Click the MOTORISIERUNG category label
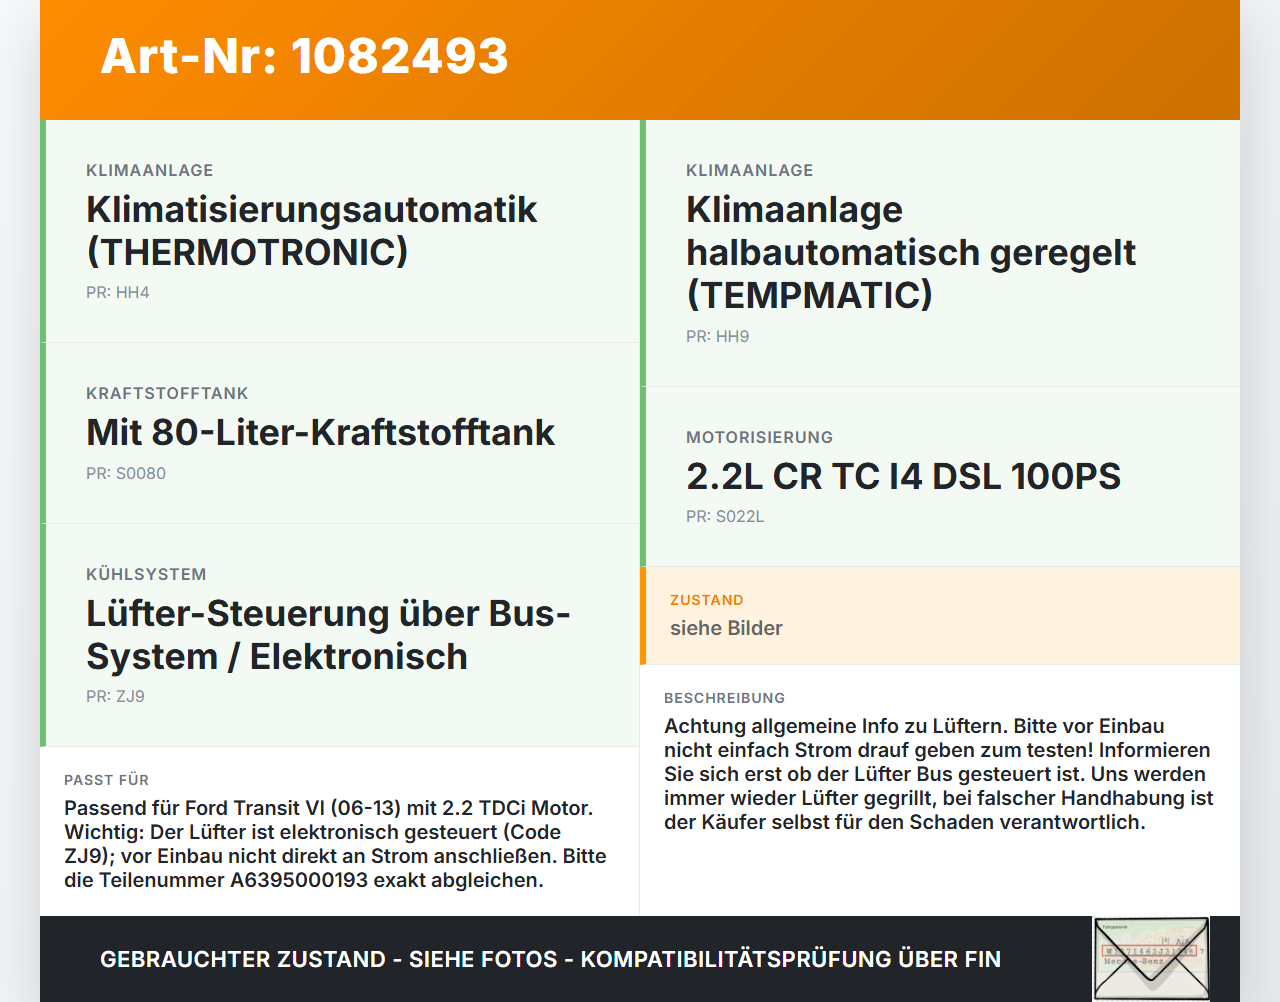1280x1002 pixels. coord(760,438)
